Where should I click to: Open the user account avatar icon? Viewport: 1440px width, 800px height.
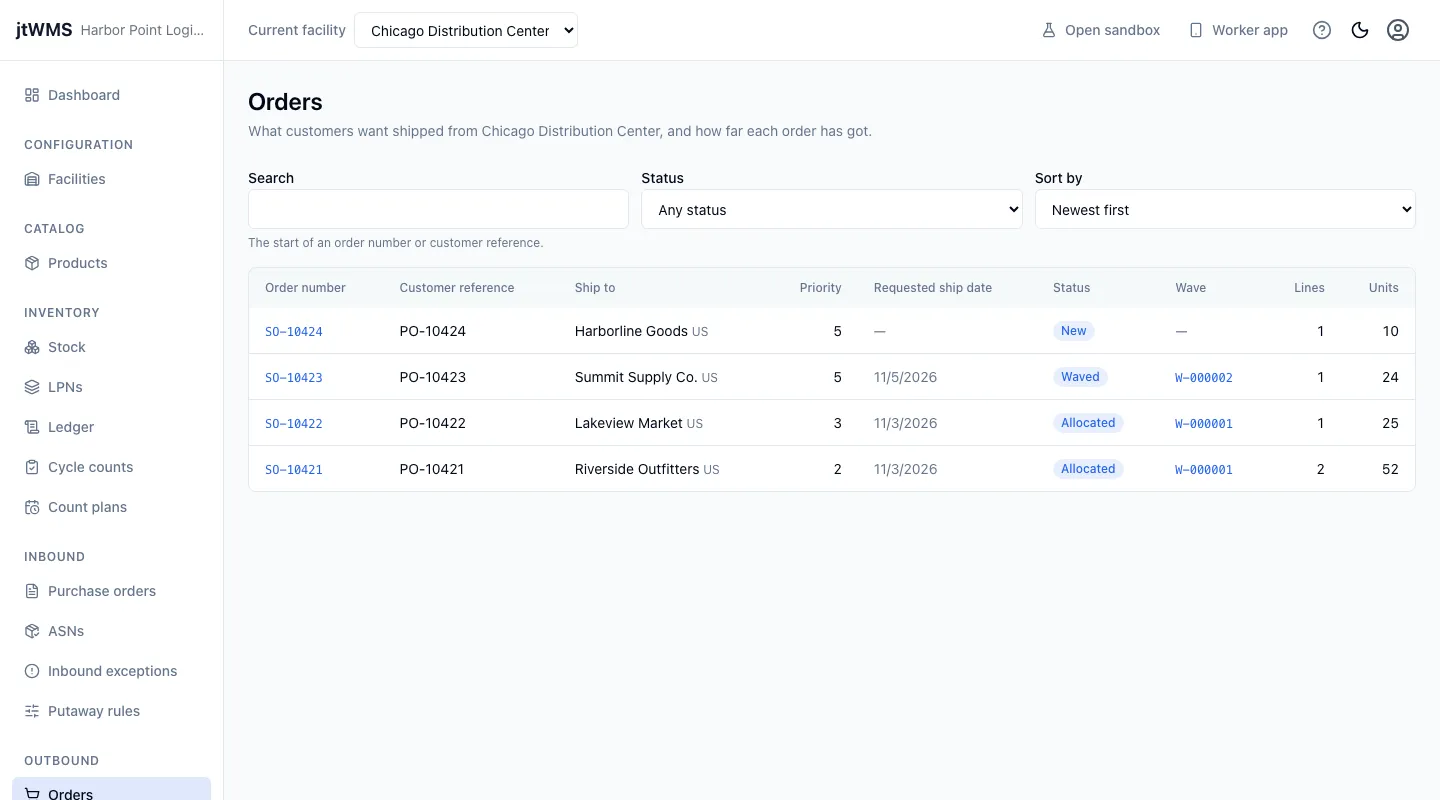(x=1398, y=30)
